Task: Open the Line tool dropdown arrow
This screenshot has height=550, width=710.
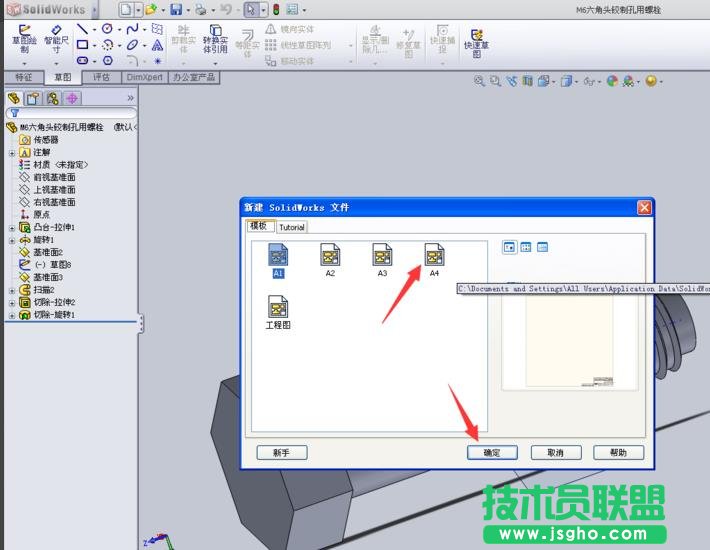Action: tap(94, 30)
